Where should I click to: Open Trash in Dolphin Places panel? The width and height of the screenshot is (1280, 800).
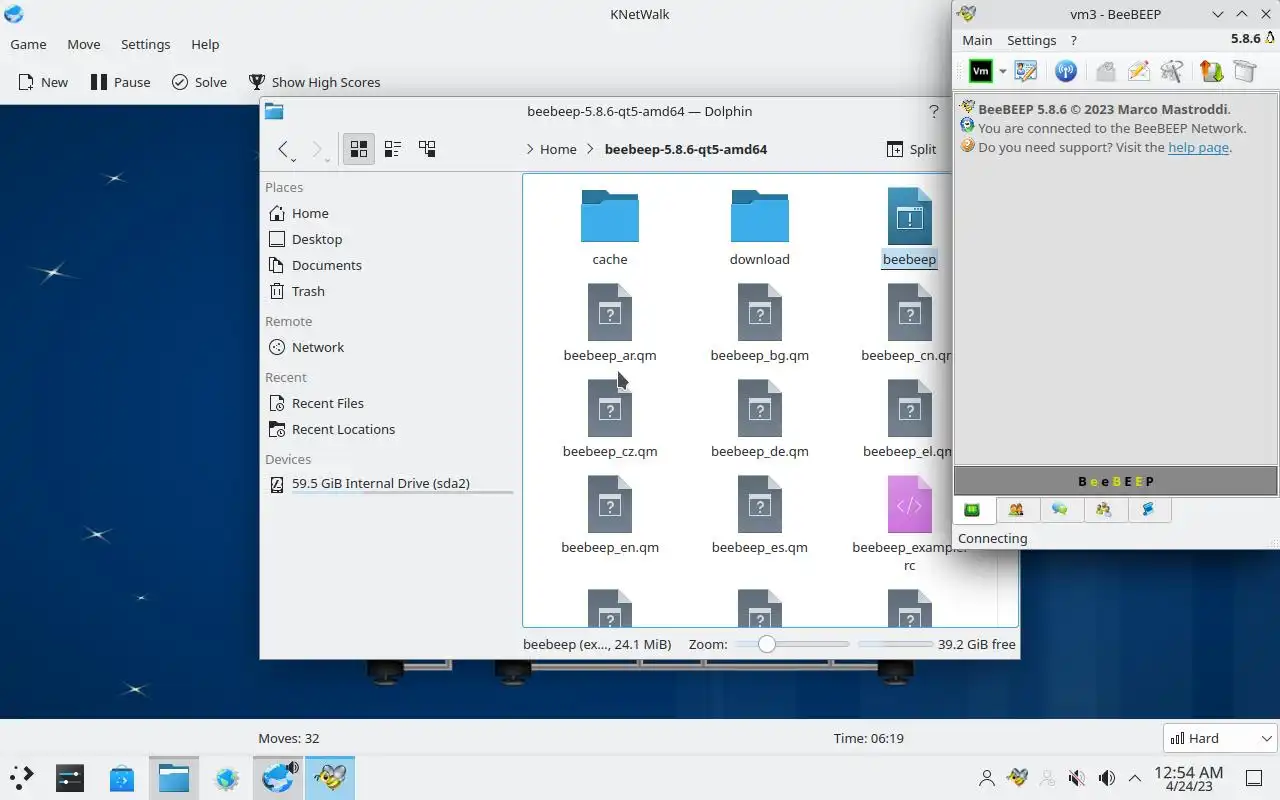click(390, 291)
